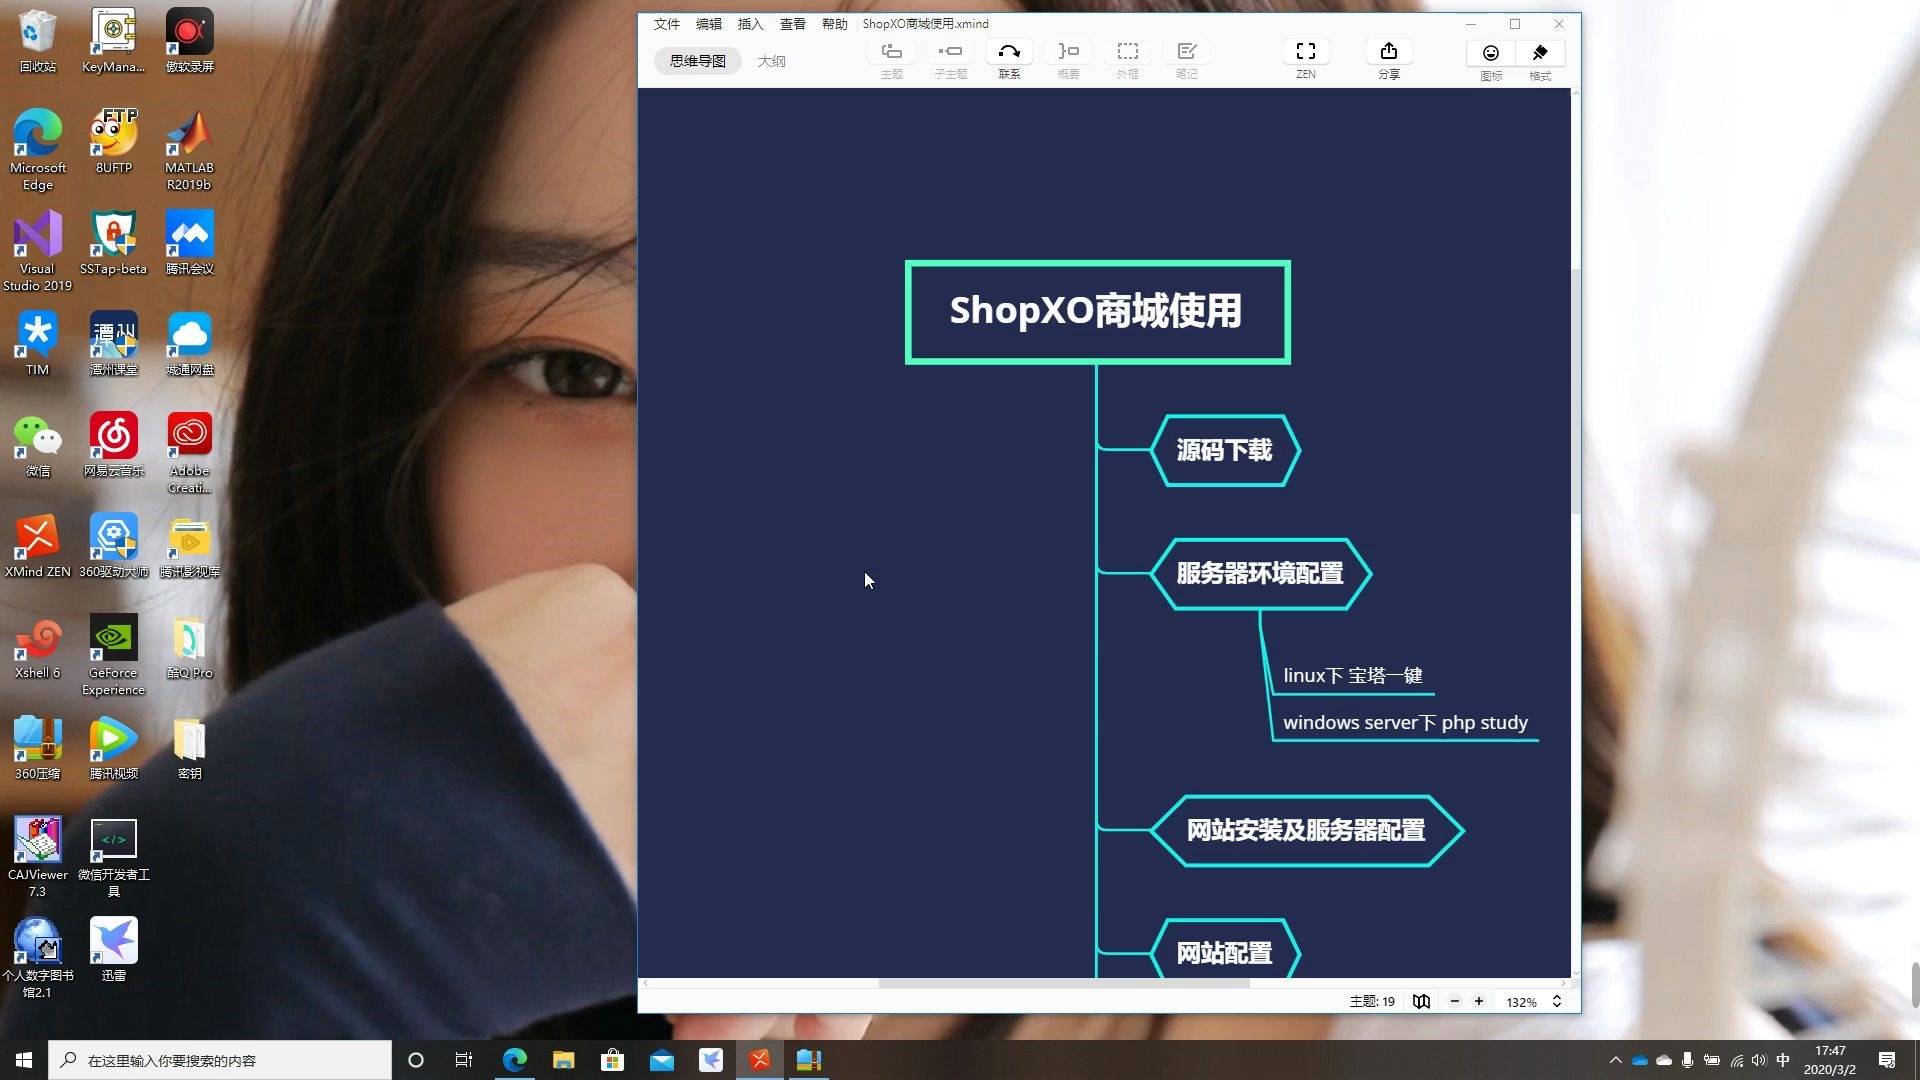Switch to 大纲 view tab
Viewport: 1920px width, 1080px height.
769,61
